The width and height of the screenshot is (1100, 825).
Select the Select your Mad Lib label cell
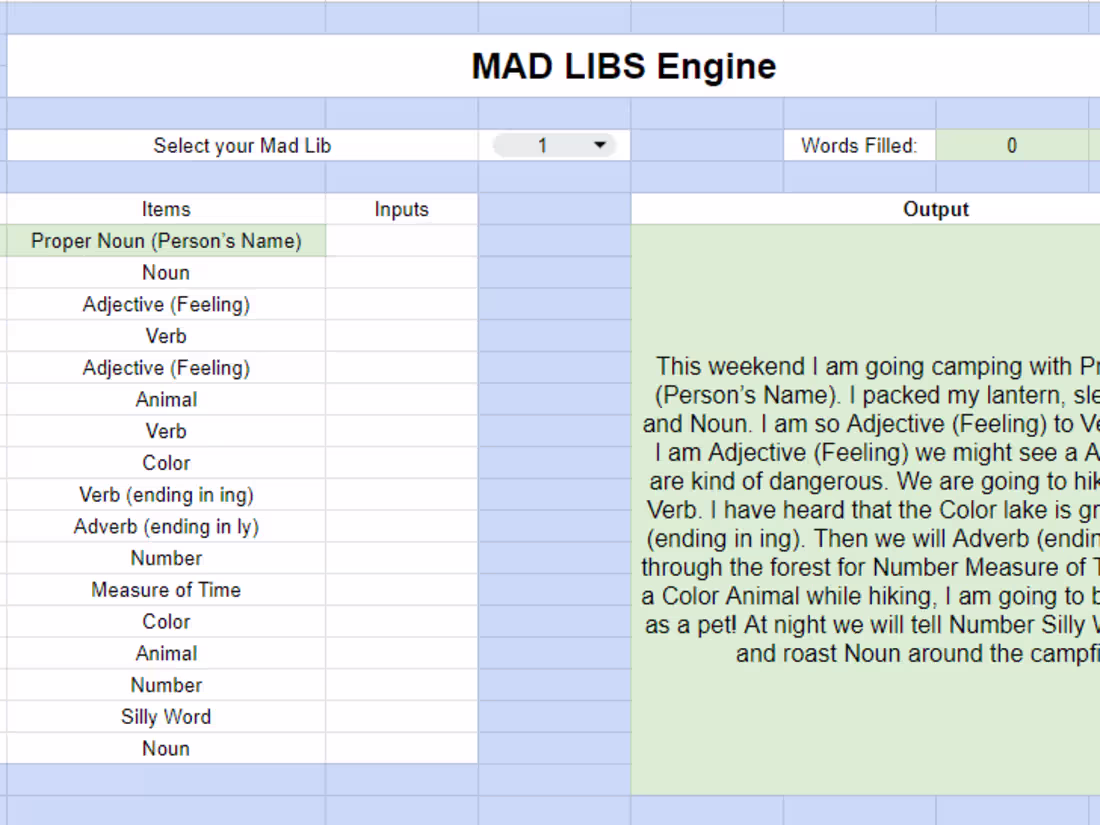tap(241, 145)
